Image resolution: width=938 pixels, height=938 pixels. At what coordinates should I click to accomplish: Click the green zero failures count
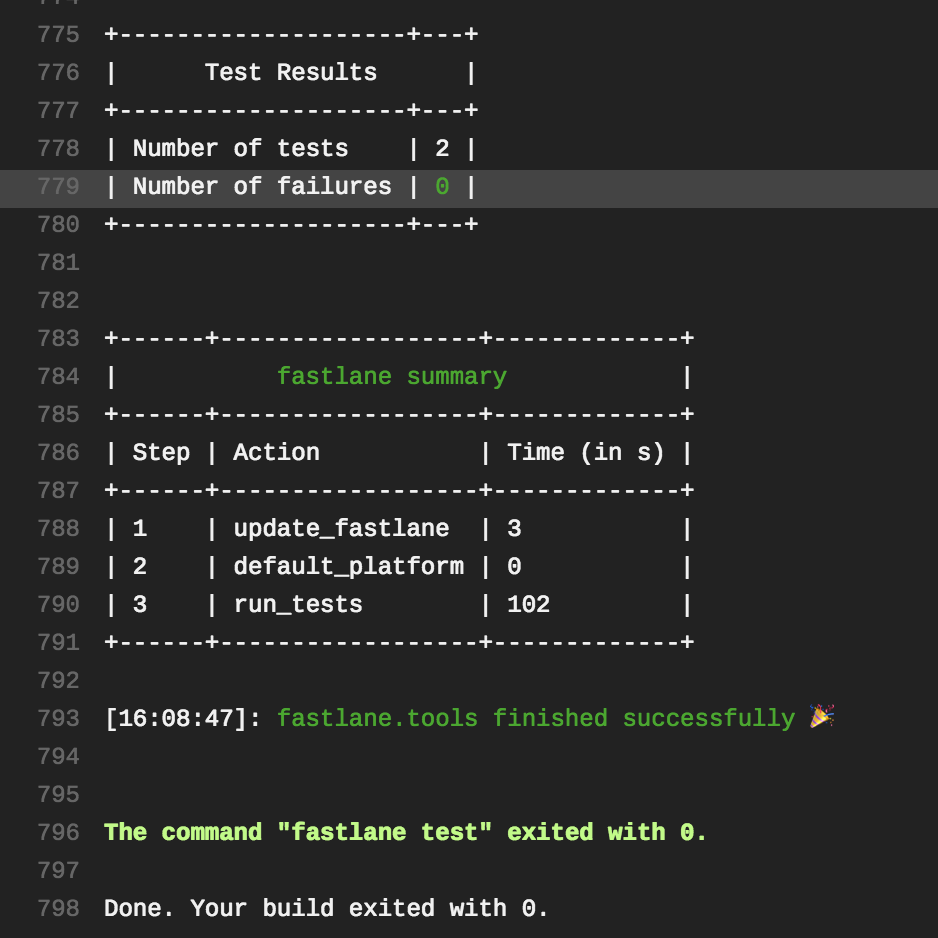[442, 187]
